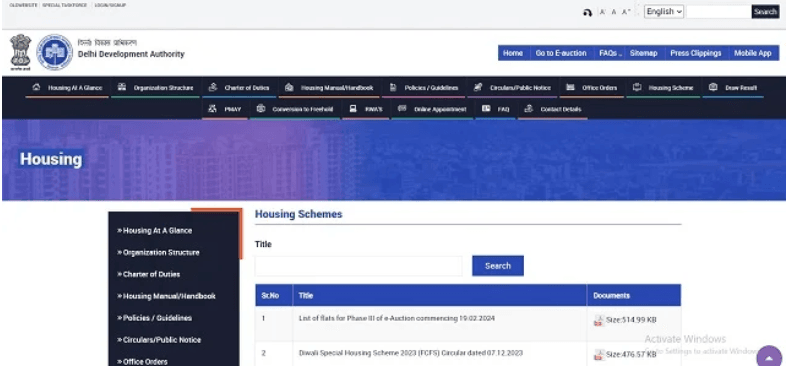Click the top-bar FAQ nav icon
The image size is (786, 371).
(x=486, y=109)
